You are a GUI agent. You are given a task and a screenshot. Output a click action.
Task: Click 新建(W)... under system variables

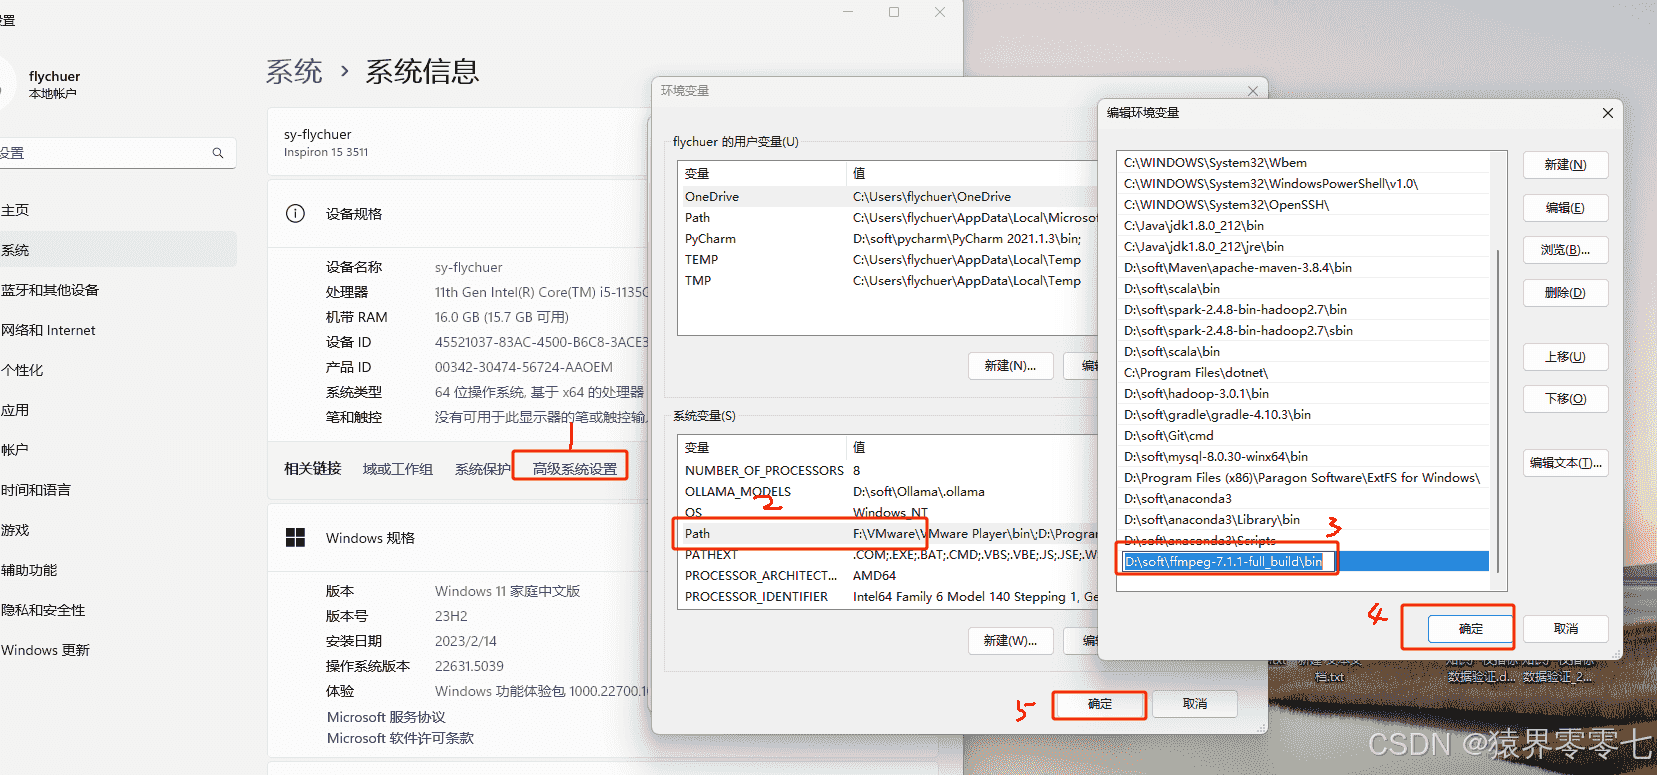point(1010,641)
